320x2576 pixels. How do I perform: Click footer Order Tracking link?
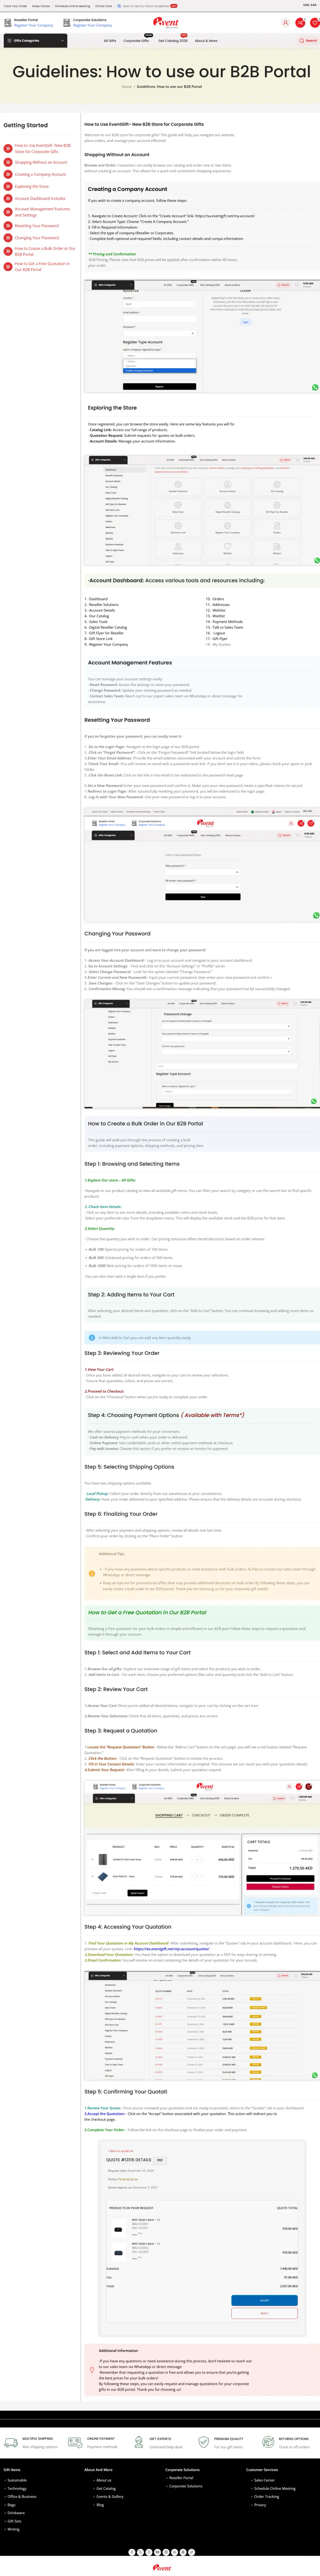[266, 2496]
